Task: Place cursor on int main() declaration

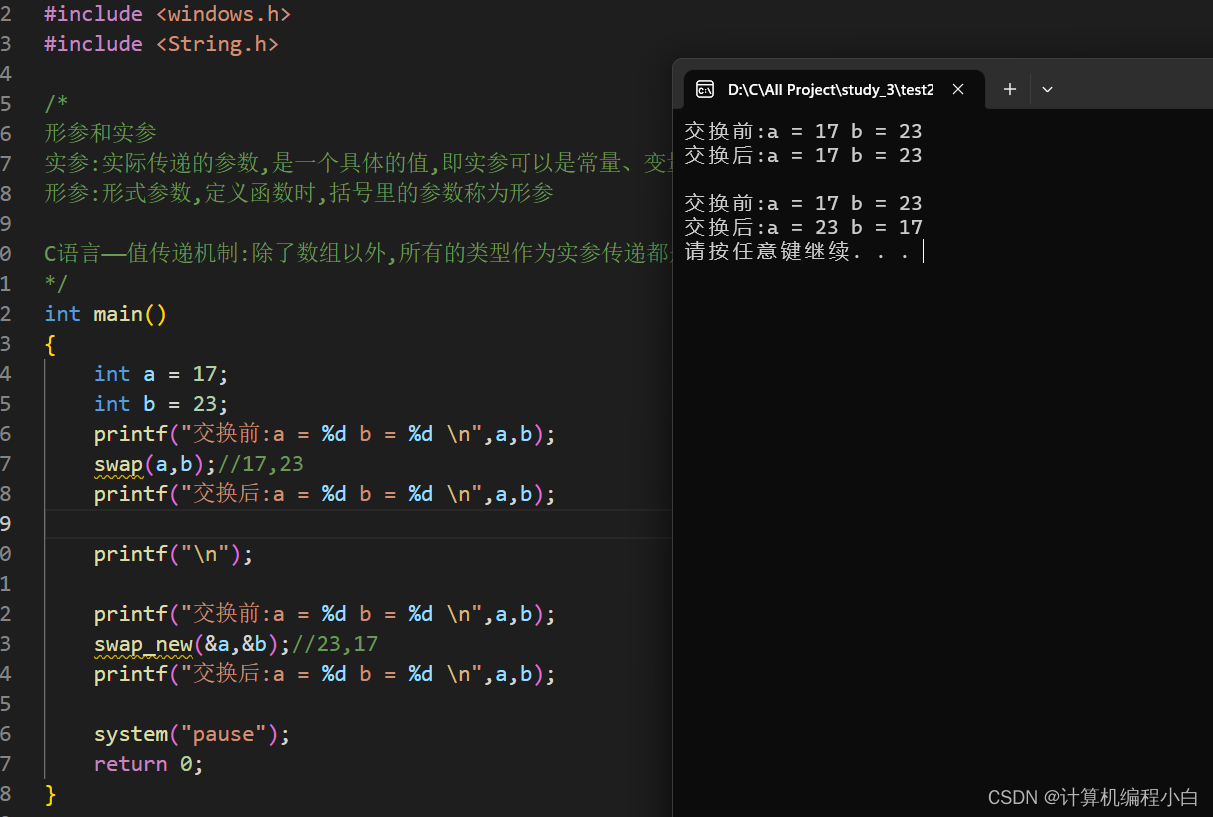Action: pyautogui.click(x=105, y=313)
